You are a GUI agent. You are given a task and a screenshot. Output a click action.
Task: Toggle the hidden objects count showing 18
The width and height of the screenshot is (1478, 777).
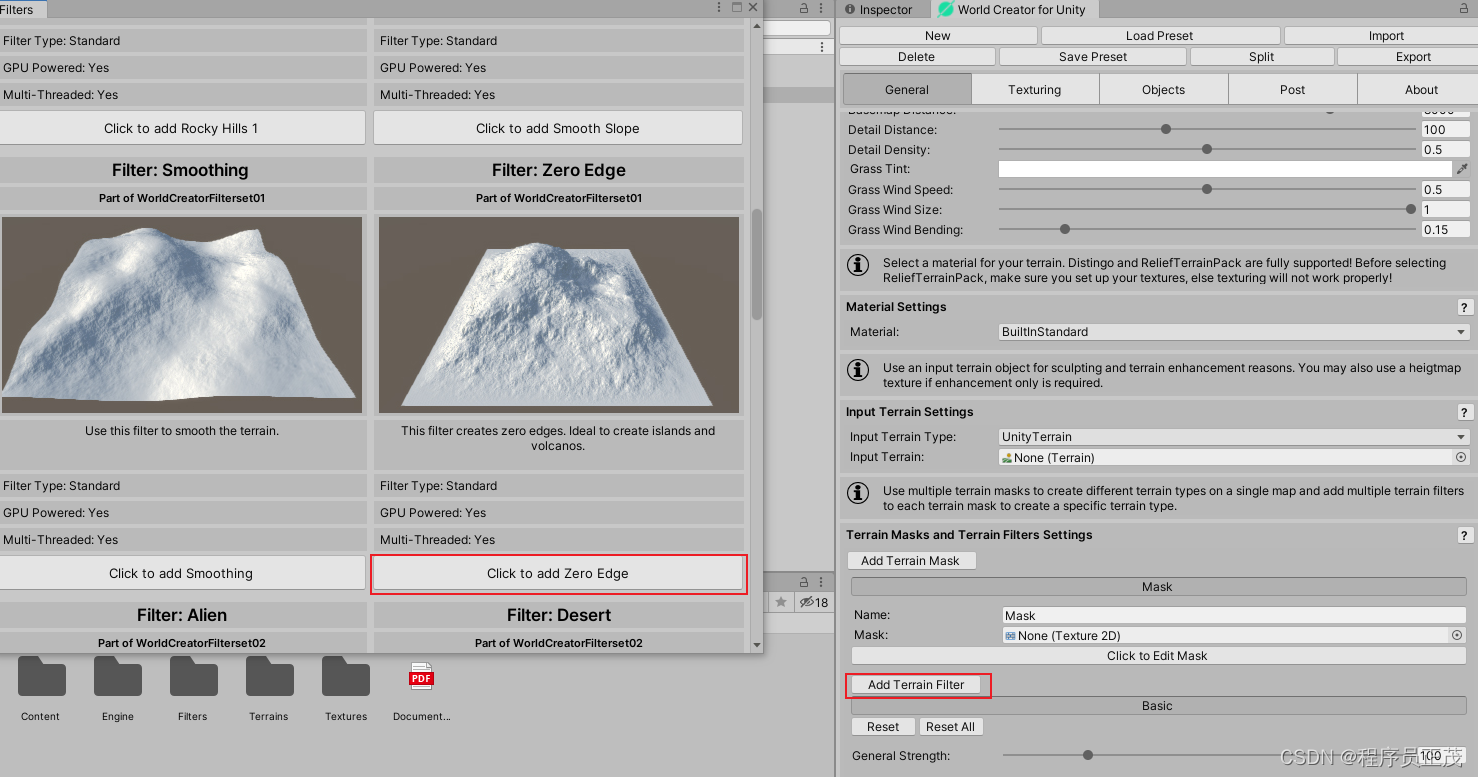pos(812,602)
